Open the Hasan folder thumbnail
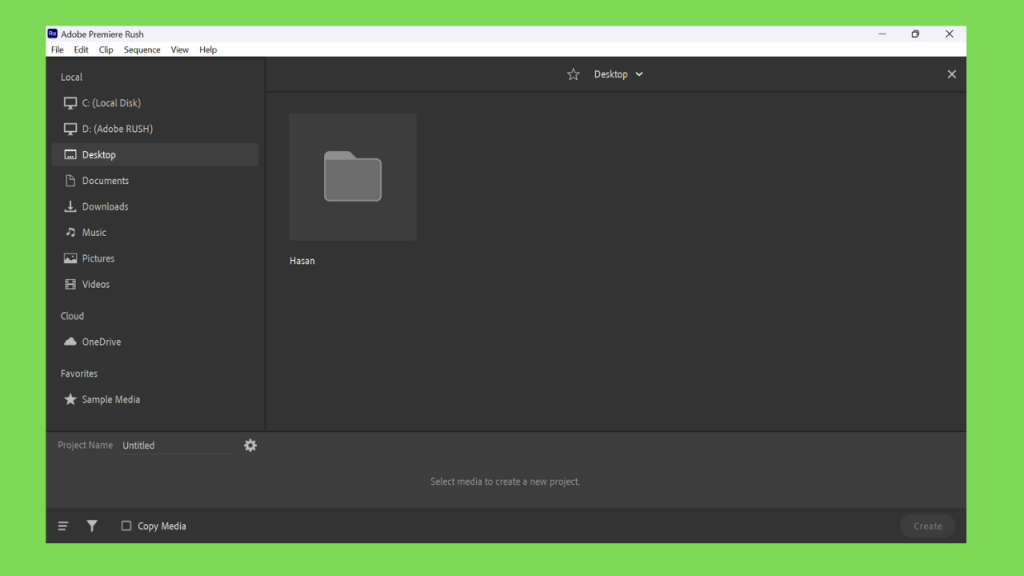Viewport: 1024px width, 576px height. tap(353, 177)
